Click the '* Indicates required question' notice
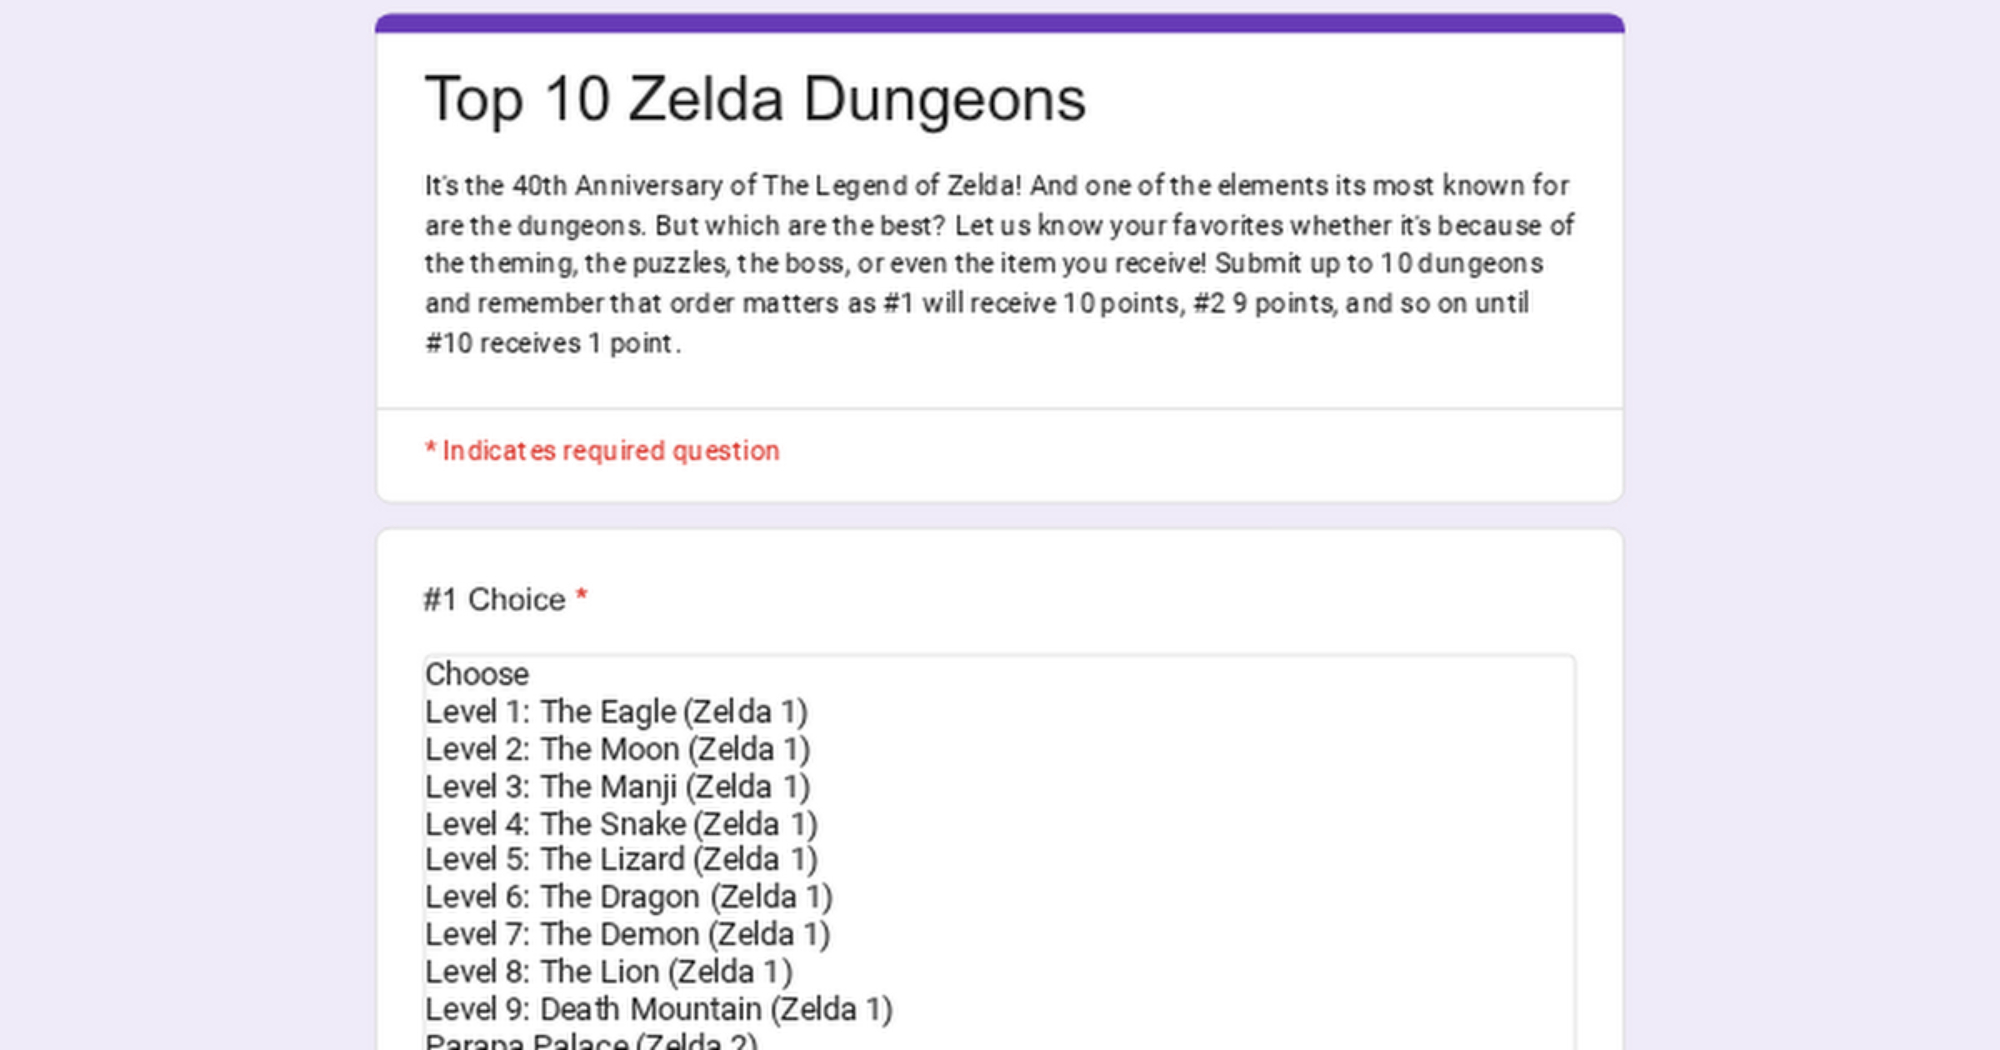Image resolution: width=2000 pixels, height=1050 pixels. click(602, 451)
